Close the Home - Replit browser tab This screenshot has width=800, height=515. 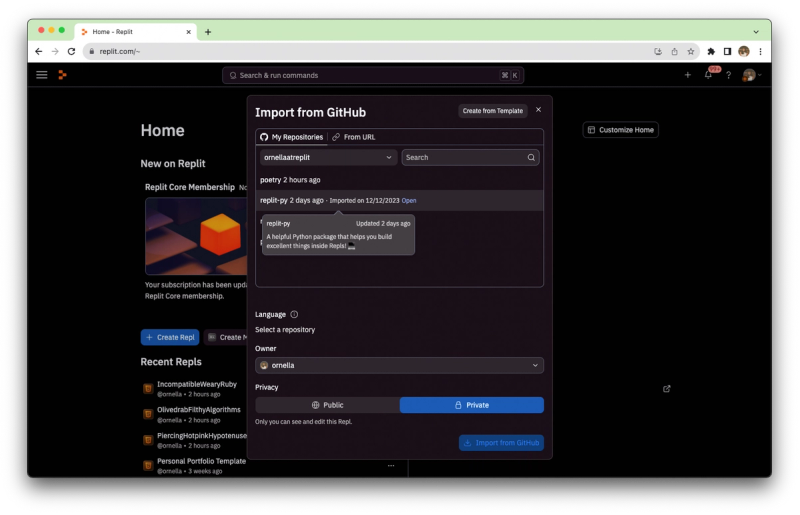pos(188,32)
